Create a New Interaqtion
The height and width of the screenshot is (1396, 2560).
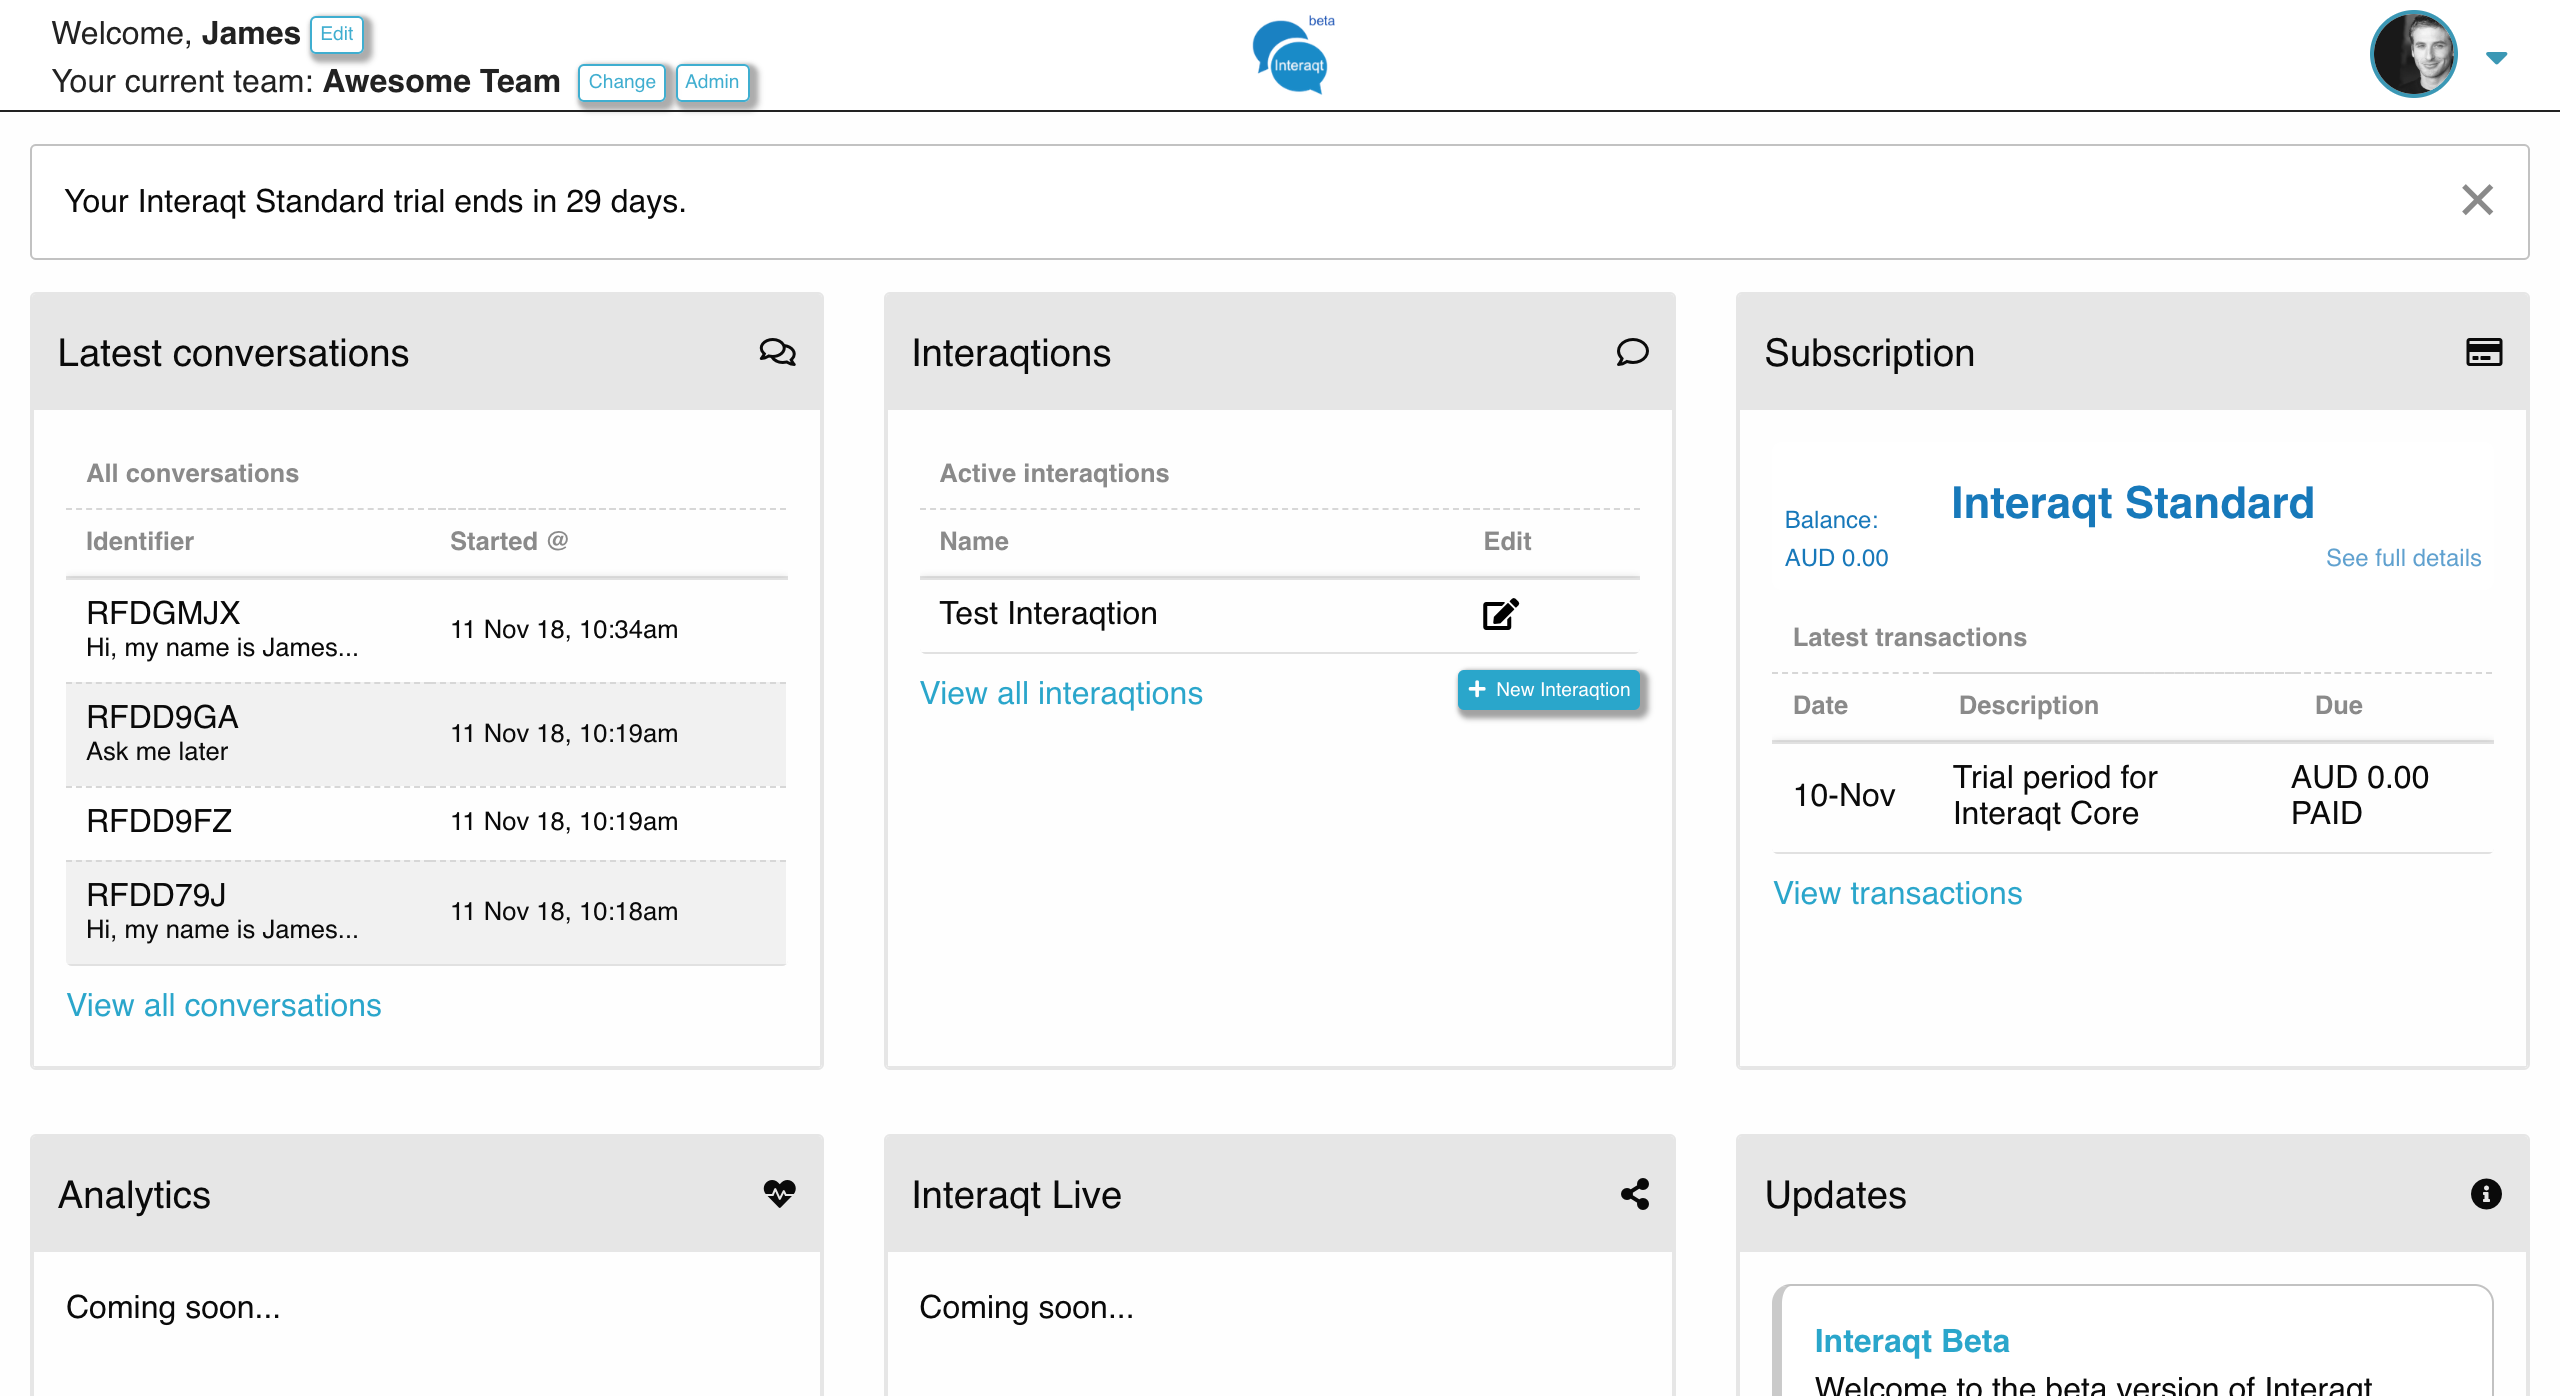click(x=1548, y=690)
